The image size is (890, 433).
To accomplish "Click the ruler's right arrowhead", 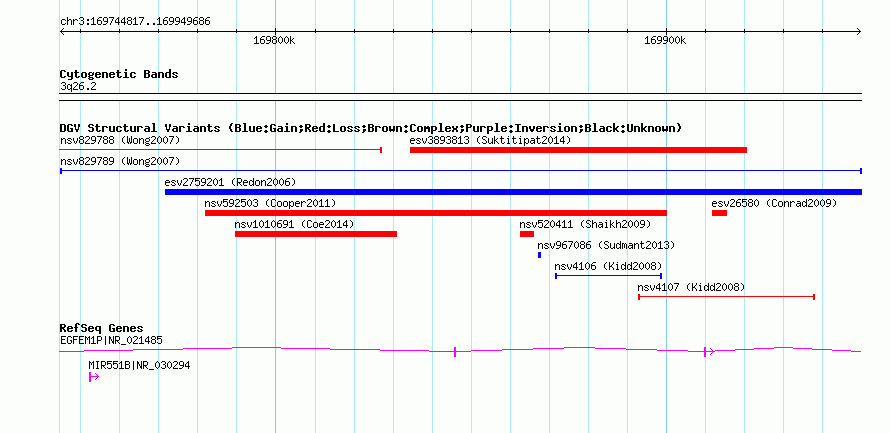I will 859,32.
